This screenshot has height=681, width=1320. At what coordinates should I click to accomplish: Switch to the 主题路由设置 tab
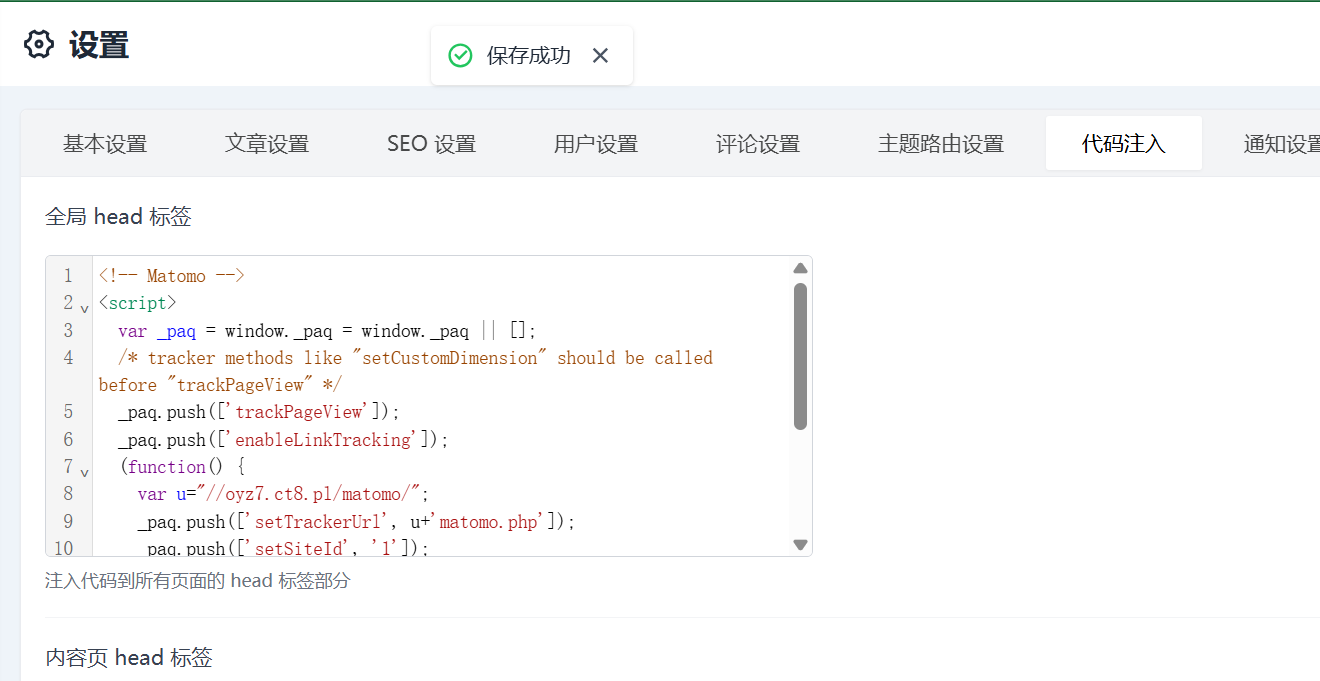coord(941,144)
